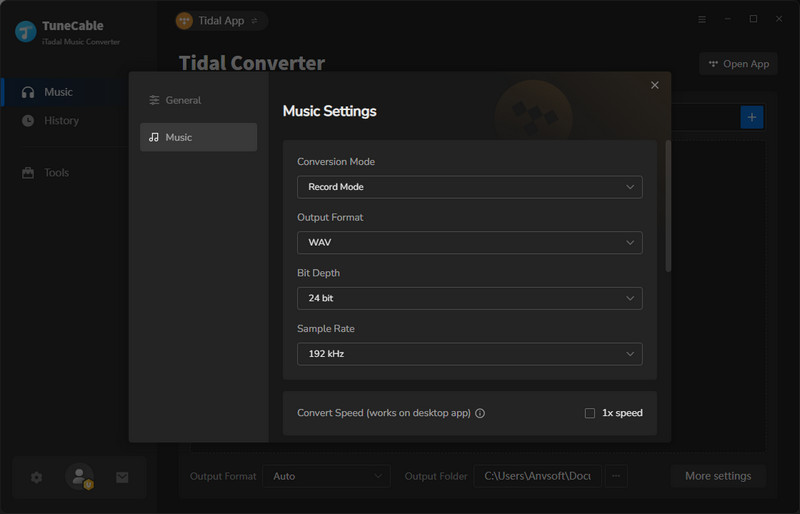
Task: Open the bottom Output Format Auto dropdown
Action: [x=327, y=476]
